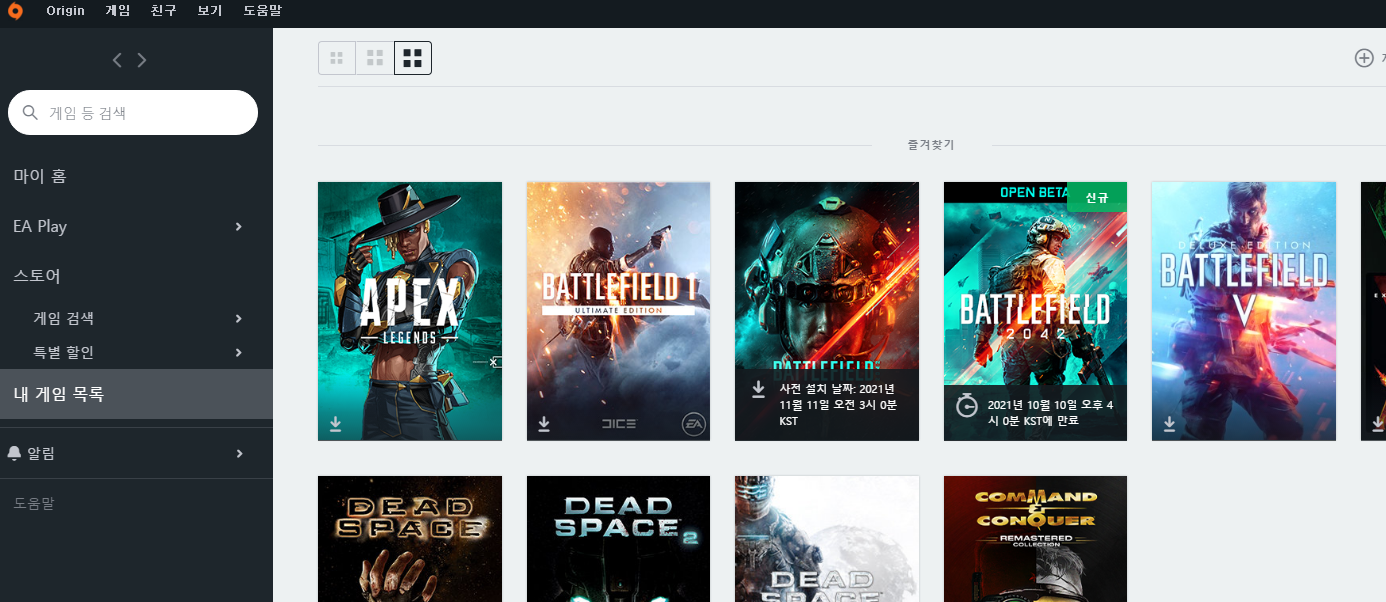This screenshot has height=602, width=1386.
Task: Click the 게임 등 검색 search field
Action: click(140, 113)
